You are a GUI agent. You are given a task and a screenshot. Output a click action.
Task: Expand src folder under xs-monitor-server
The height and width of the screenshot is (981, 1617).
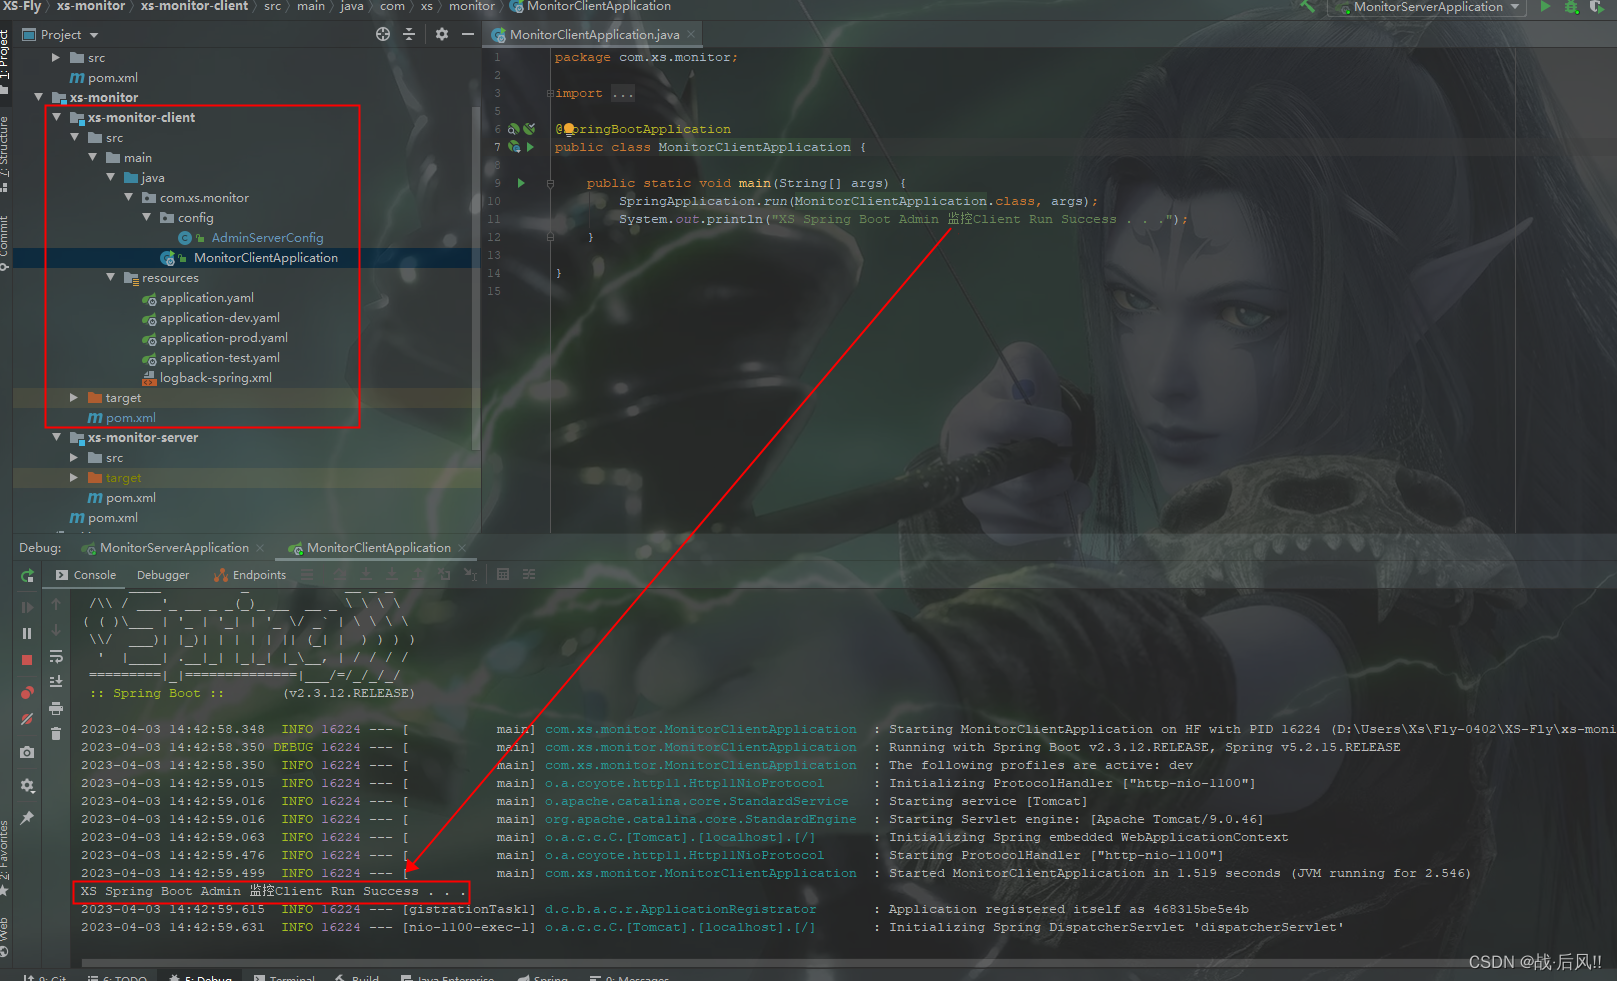tap(74, 457)
